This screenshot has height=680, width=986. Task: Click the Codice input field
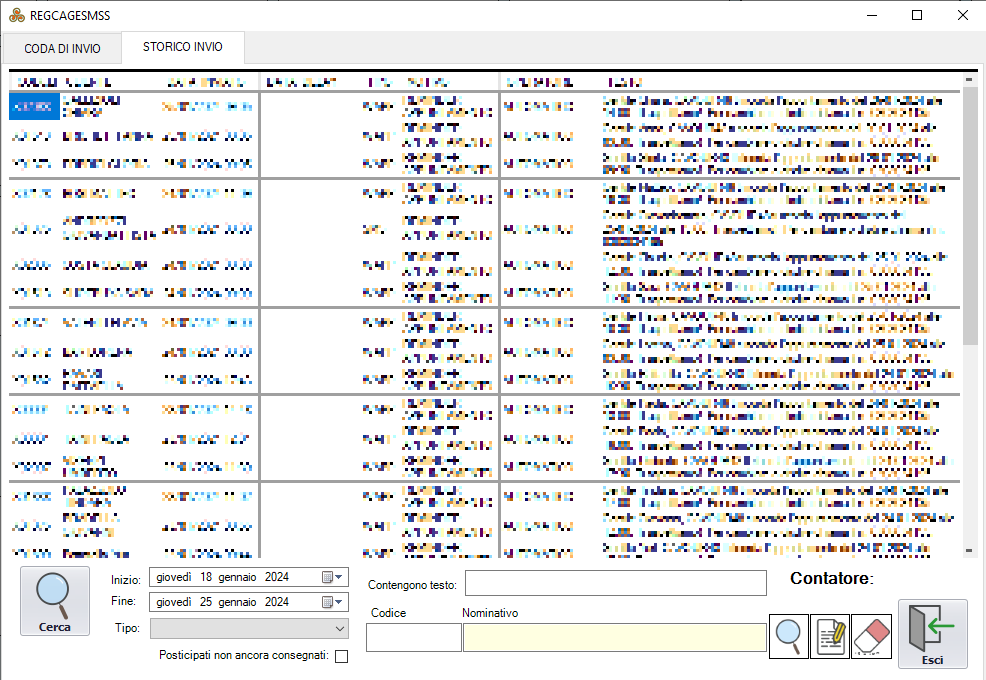click(x=413, y=637)
